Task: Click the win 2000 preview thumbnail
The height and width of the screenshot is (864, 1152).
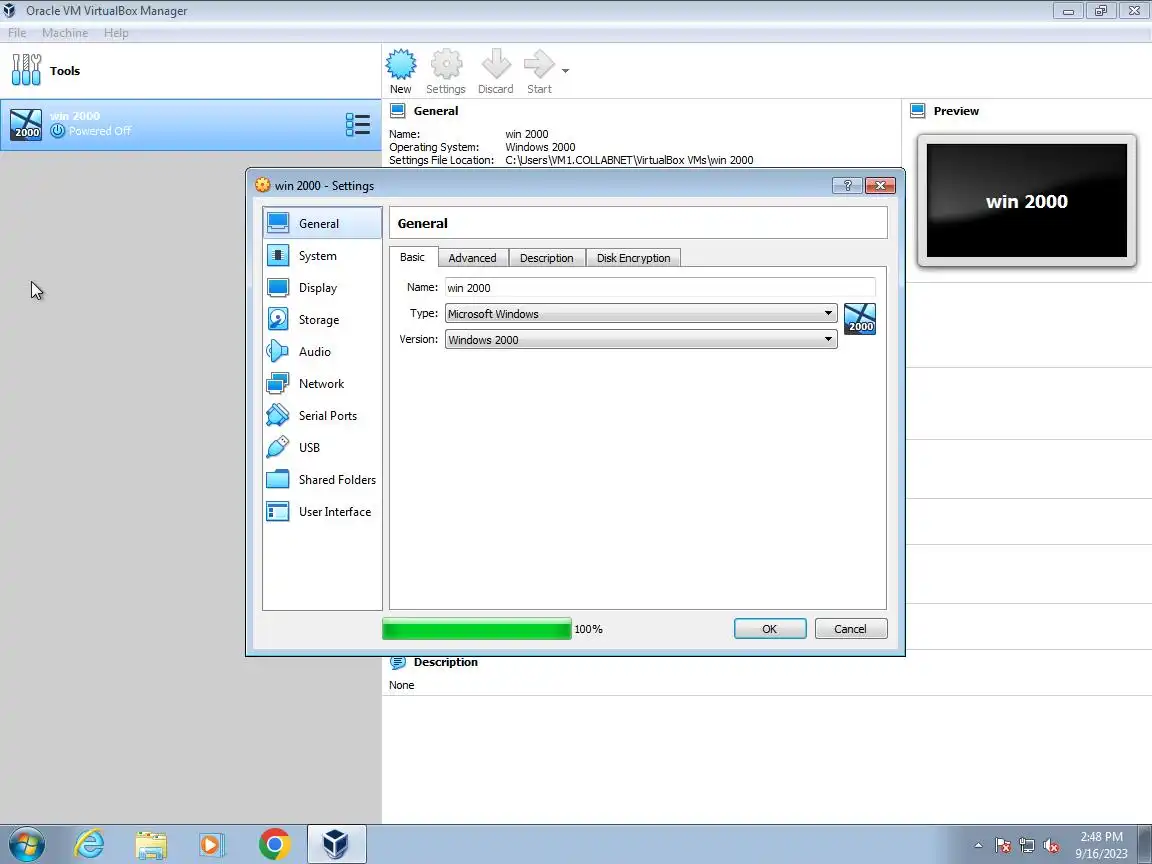Action: tap(1026, 201)
